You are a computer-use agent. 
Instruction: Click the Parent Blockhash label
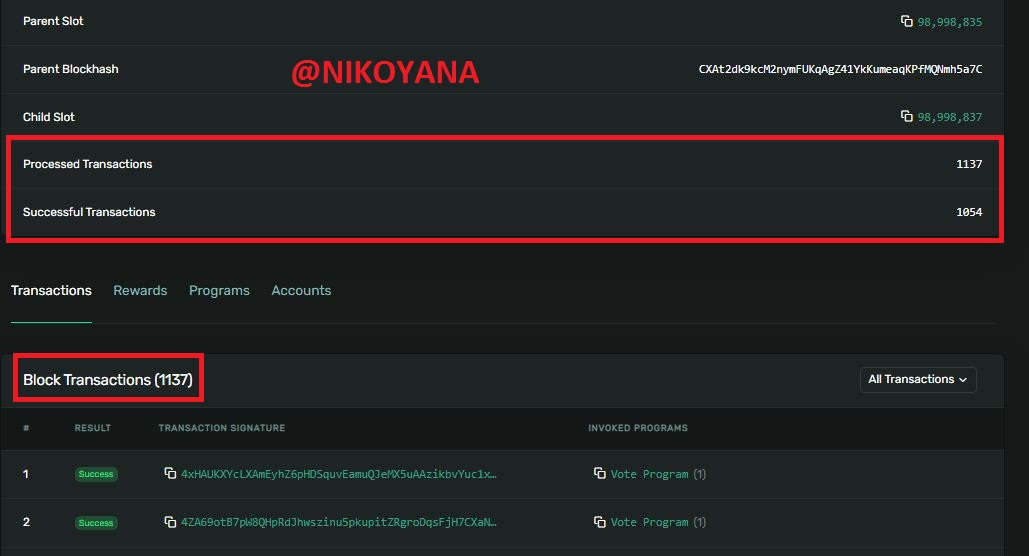(71, 69)
